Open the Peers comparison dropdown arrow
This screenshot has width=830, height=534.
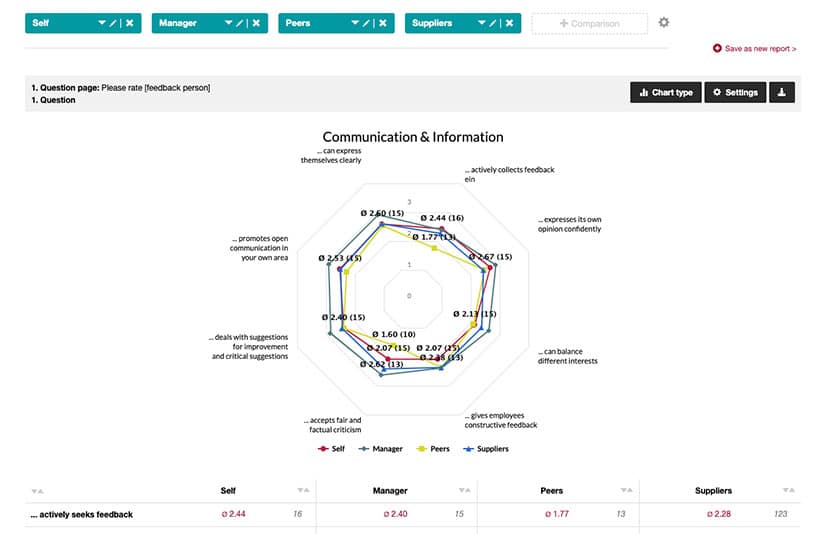click(355, 23)
